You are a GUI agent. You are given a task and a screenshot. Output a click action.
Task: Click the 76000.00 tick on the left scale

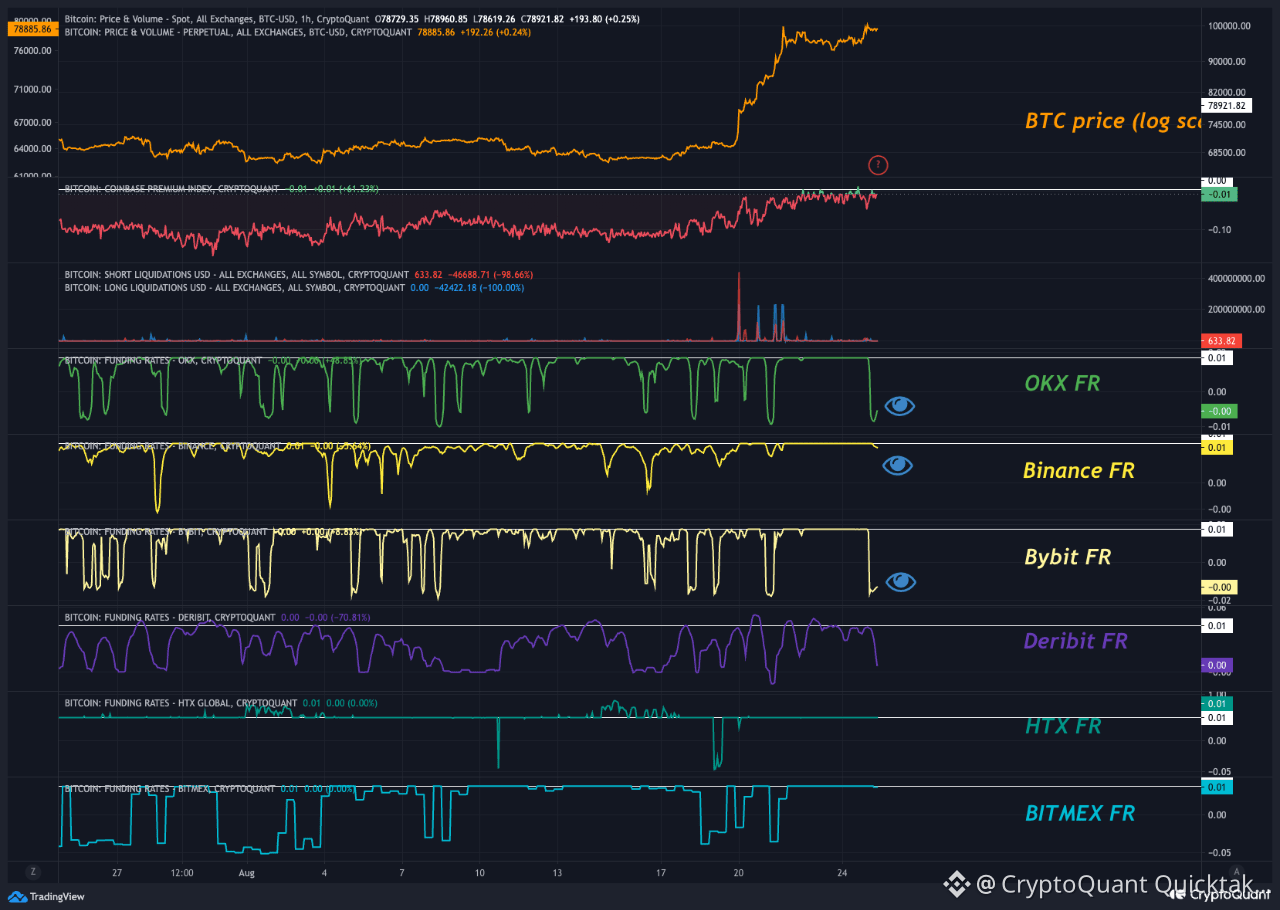pos(33,50)
